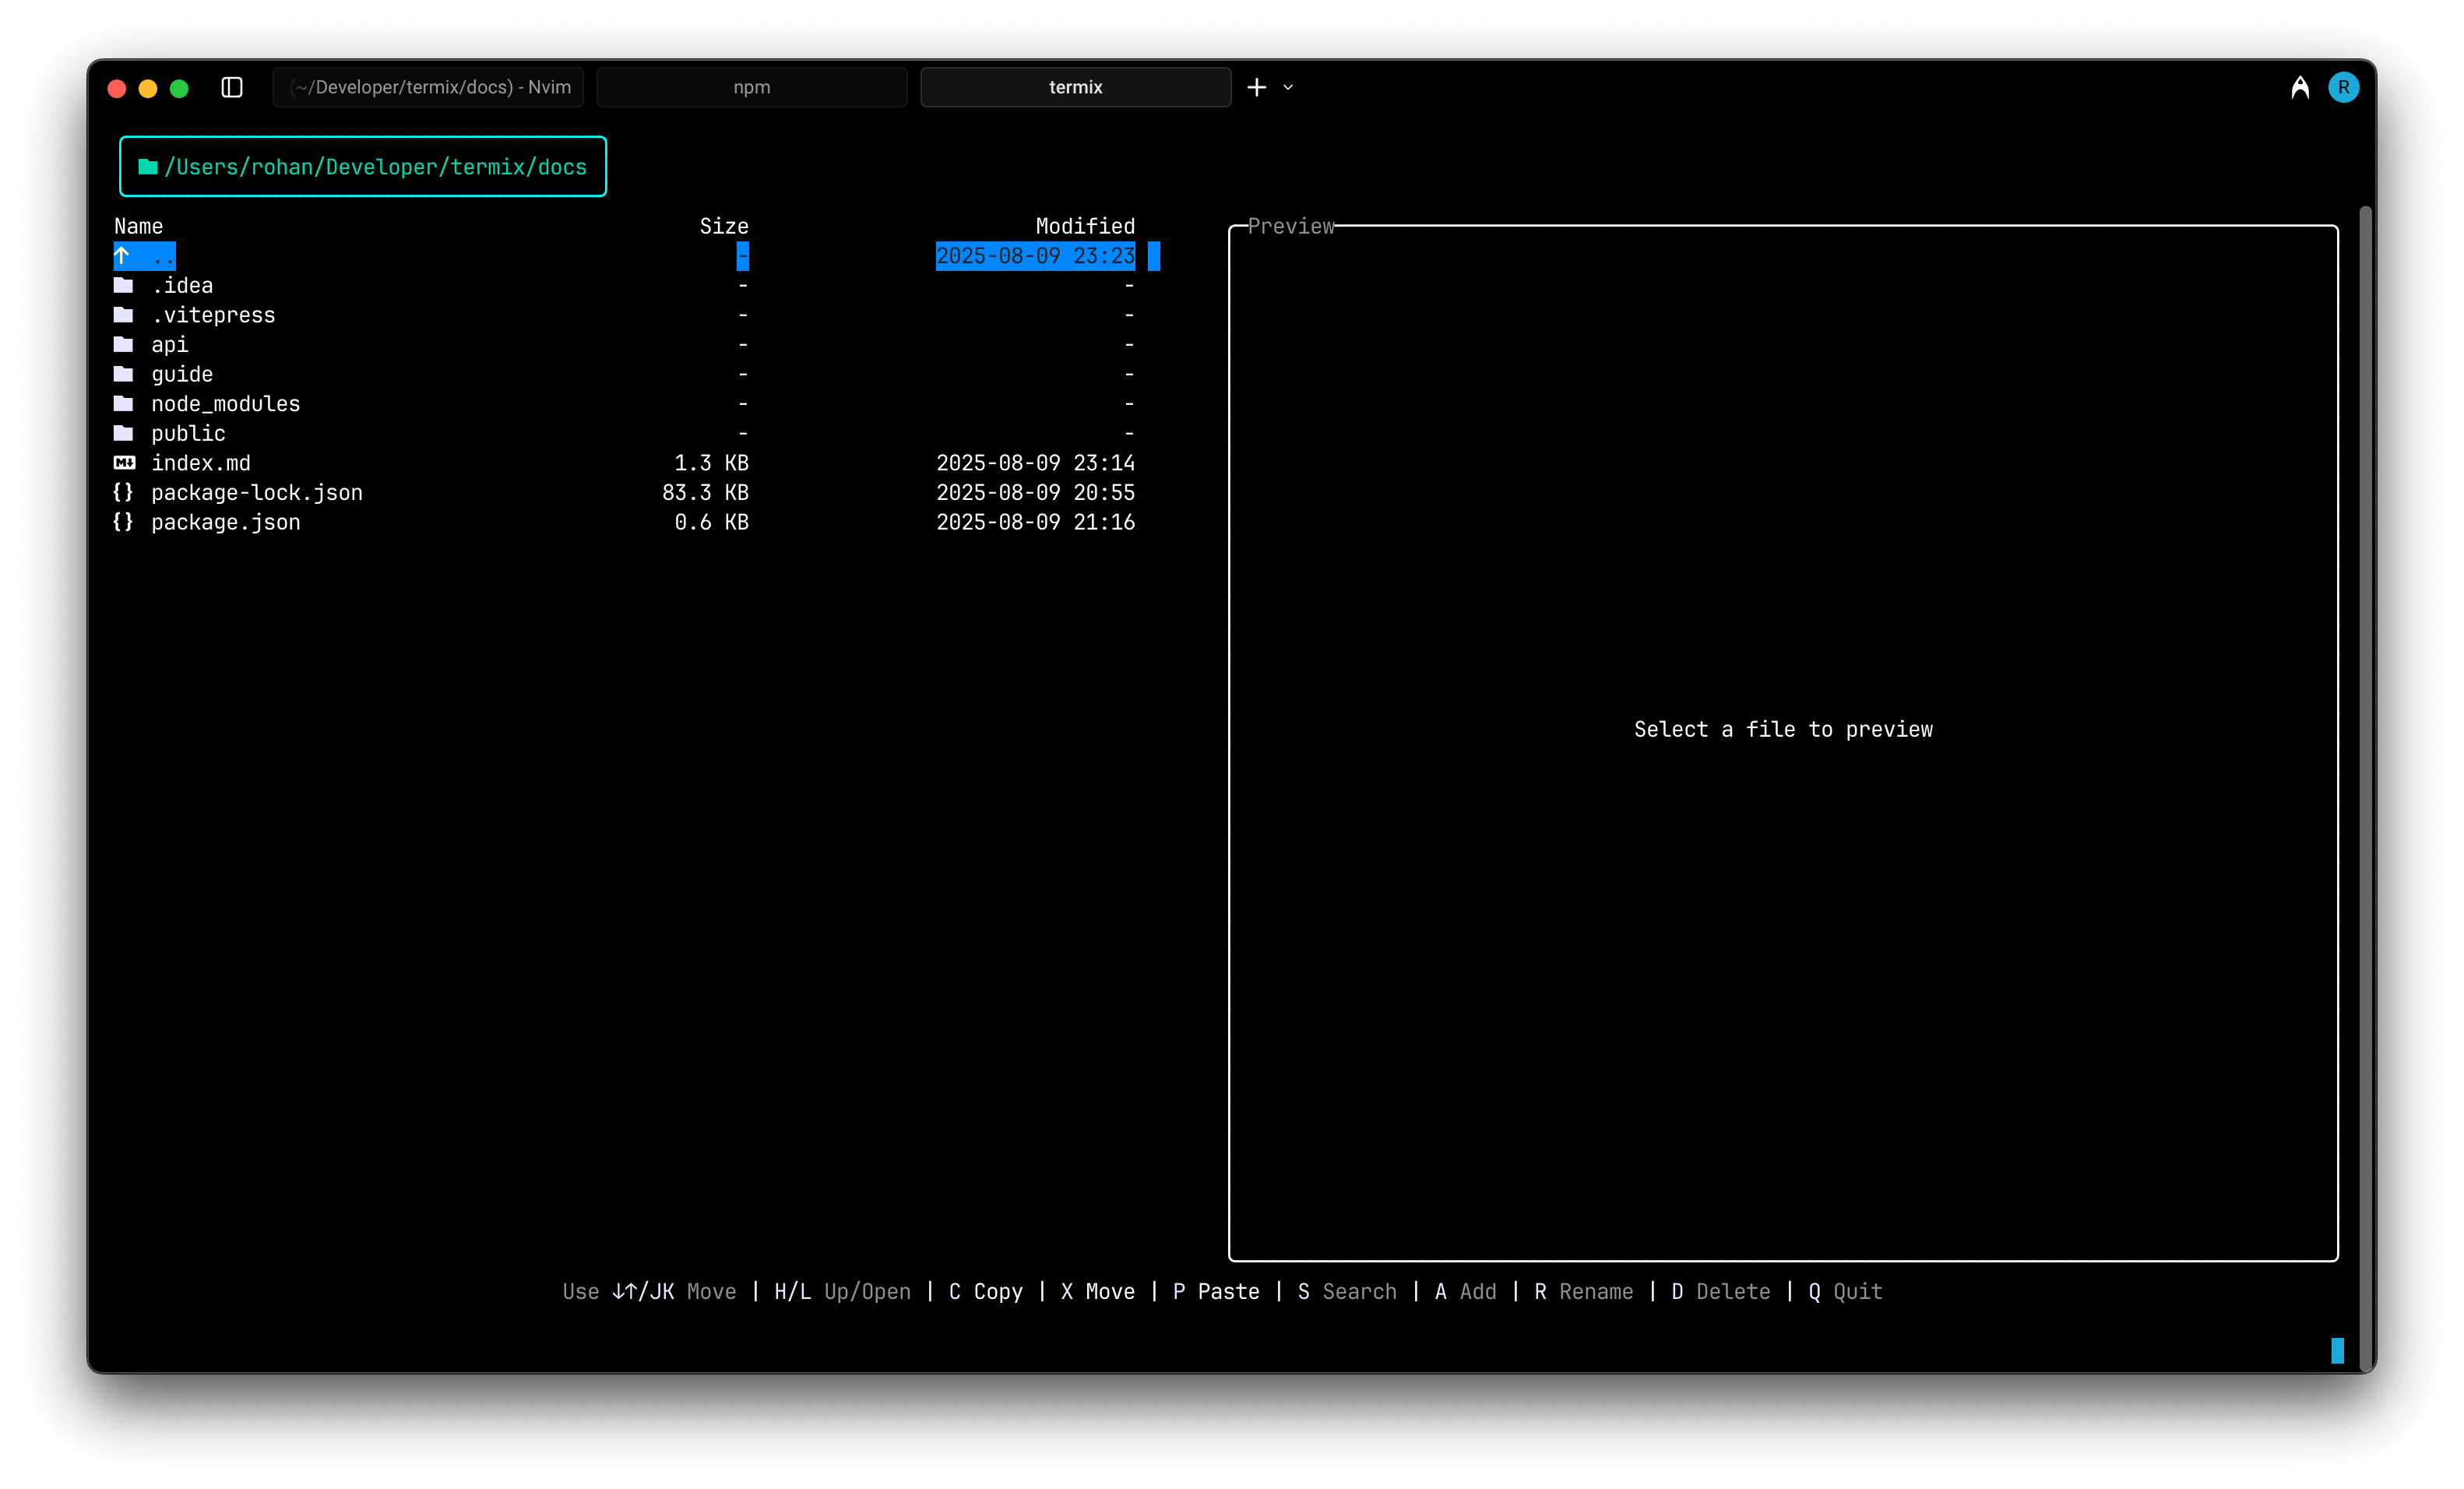Image resolution: width=2464 pixels, height=1489 pixels.
Task: Select the package.json file name
Action: pyautogui.click(x=226, y=522)
